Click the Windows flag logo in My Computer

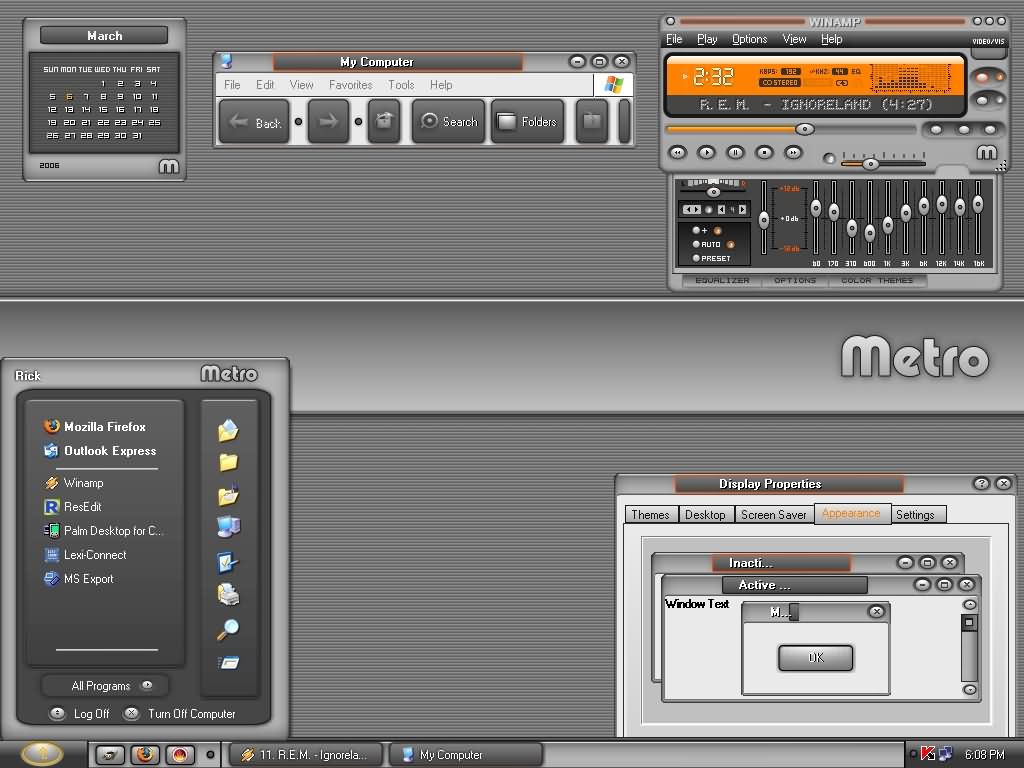coord(614,84)
